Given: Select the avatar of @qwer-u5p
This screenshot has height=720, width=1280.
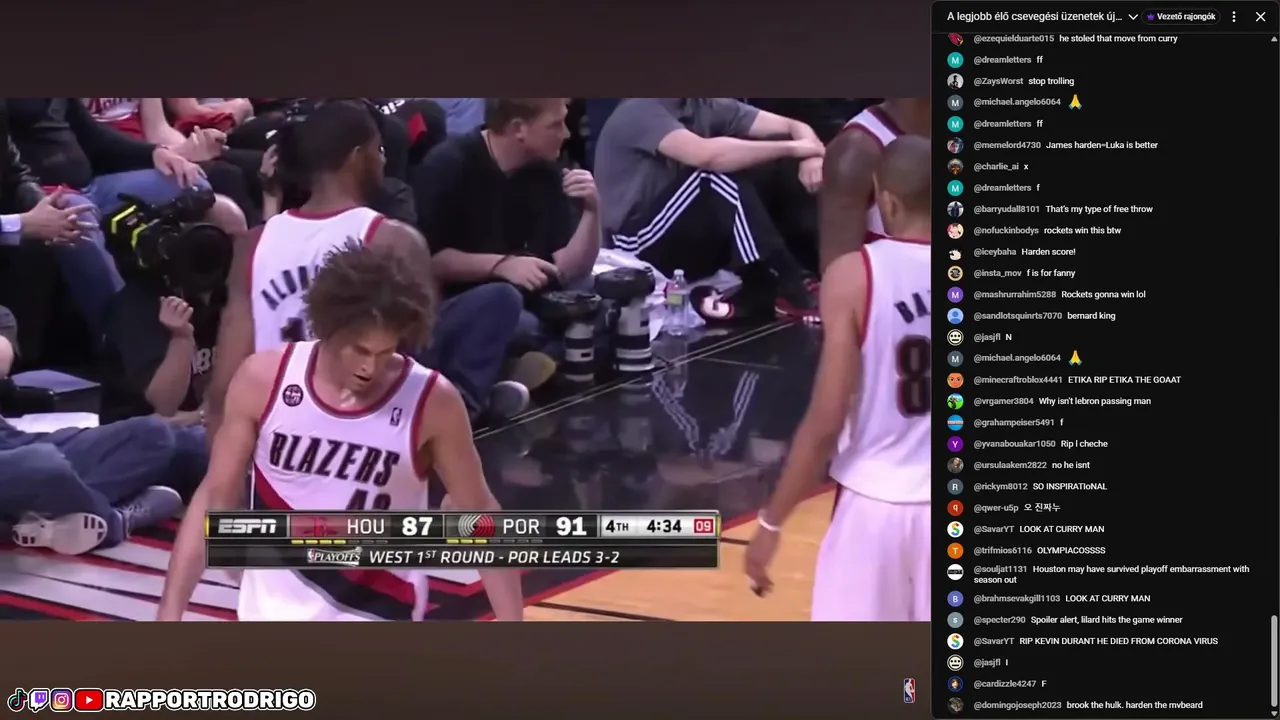Looking at the screenshot, I should tap(955, 508).
